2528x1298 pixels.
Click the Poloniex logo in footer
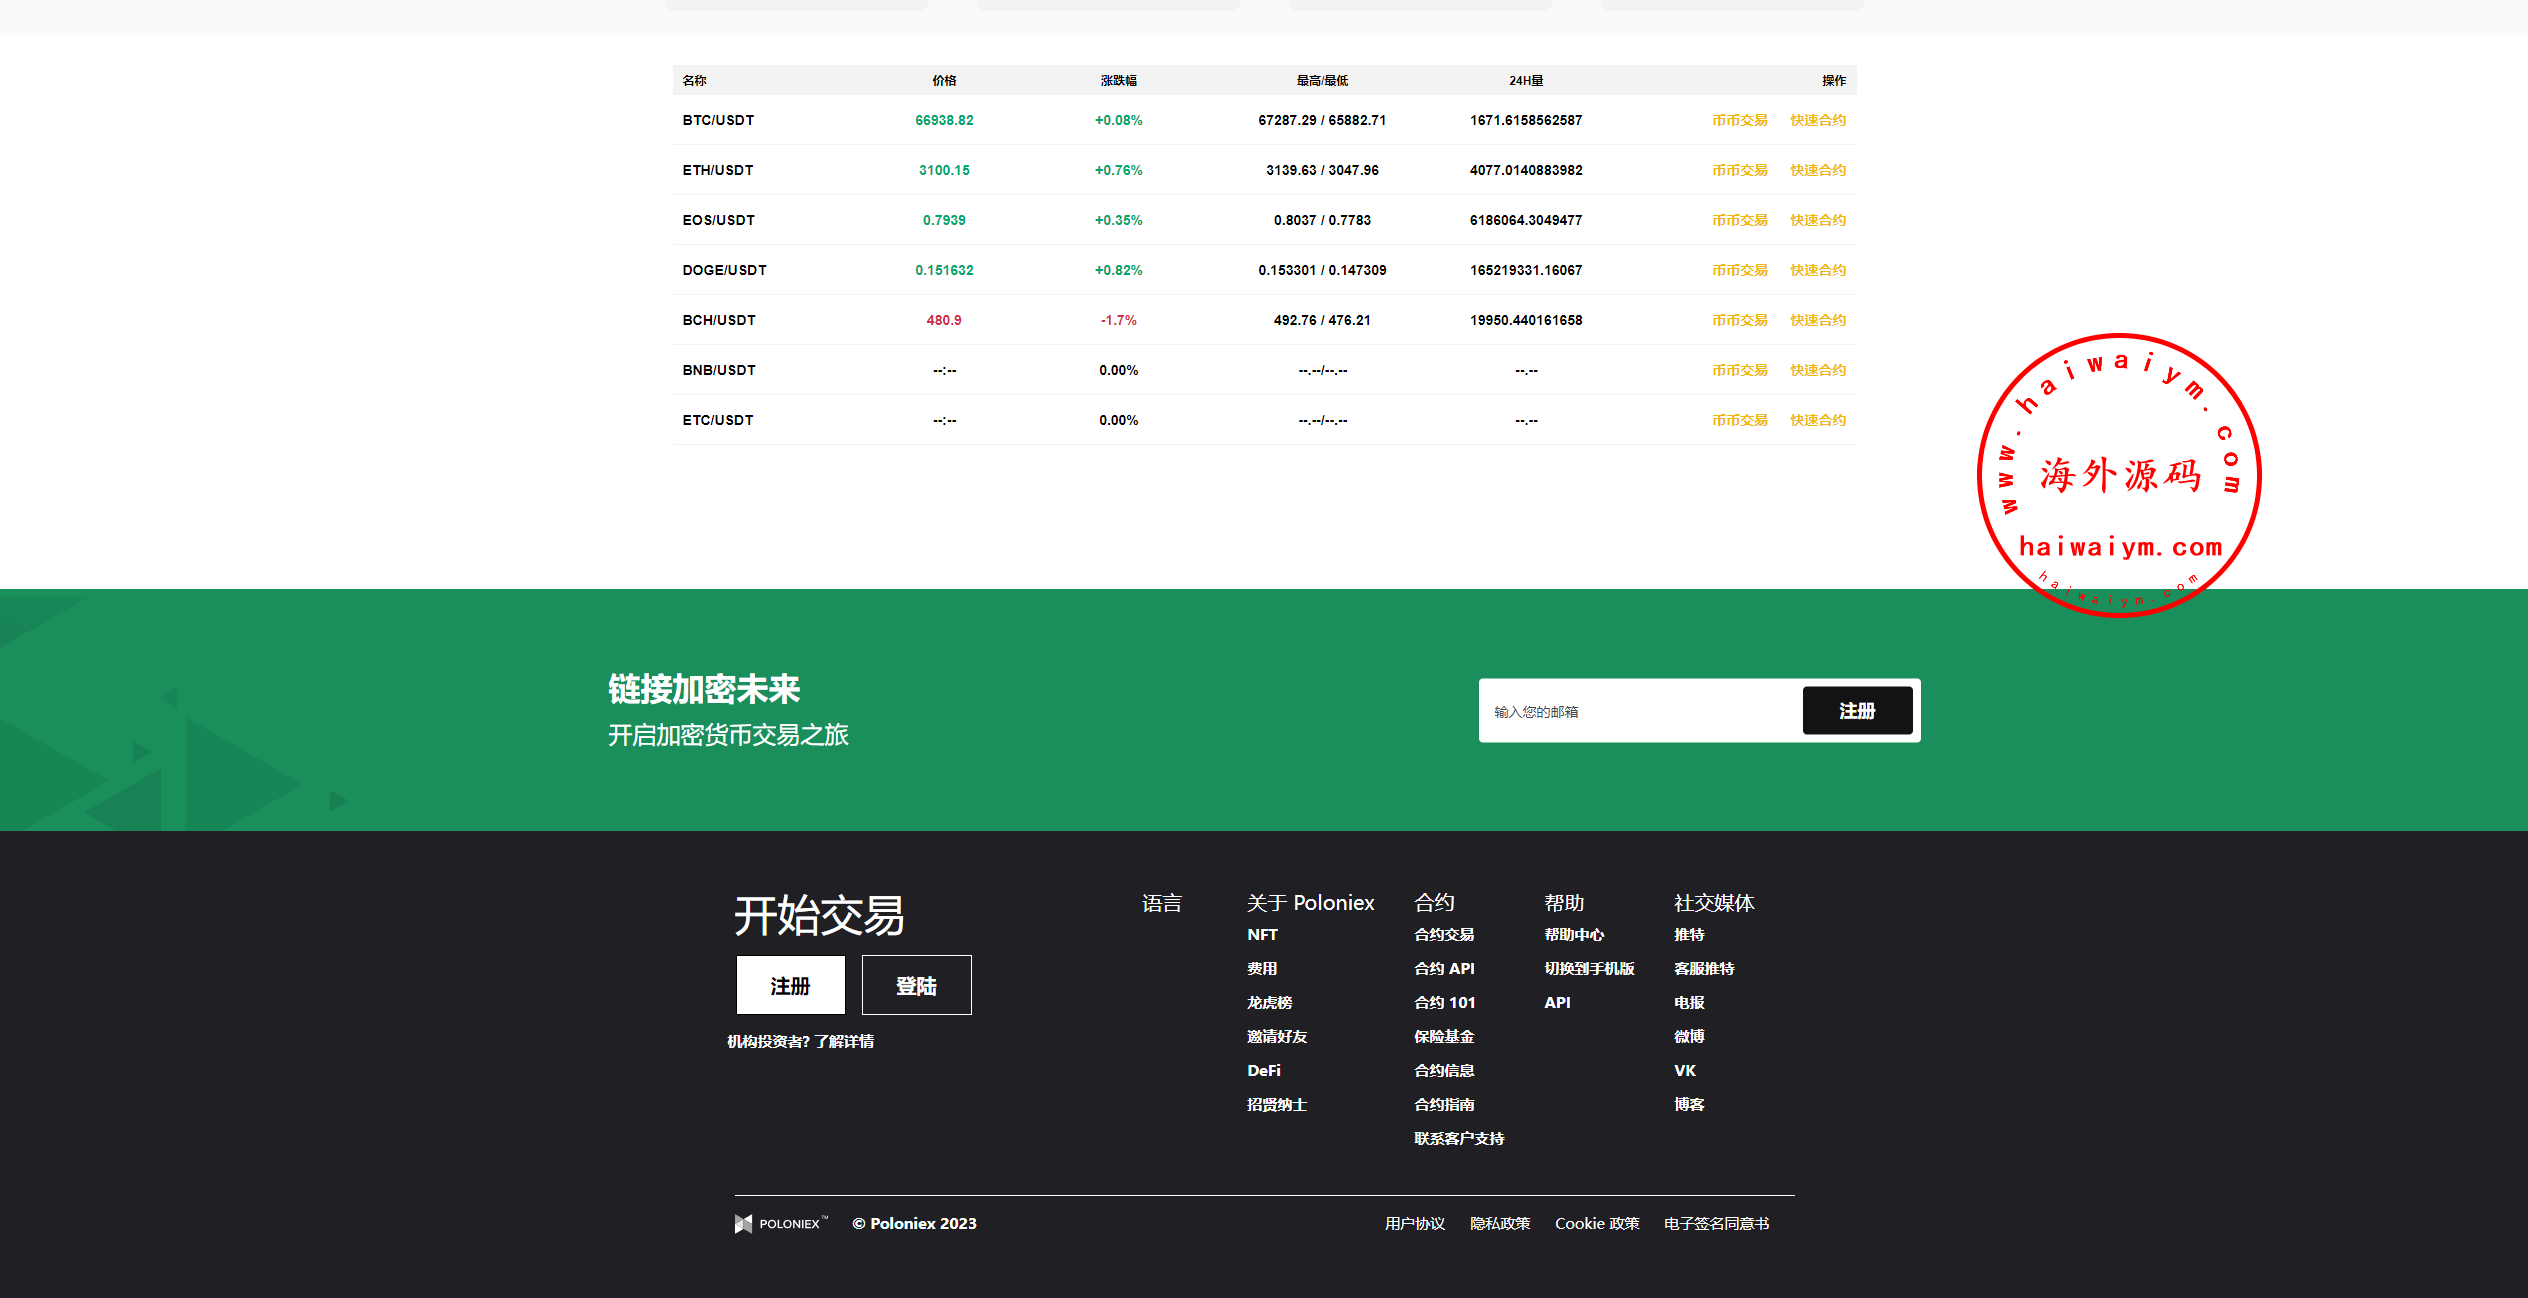pyautogui.click(x=781, y=1223)
